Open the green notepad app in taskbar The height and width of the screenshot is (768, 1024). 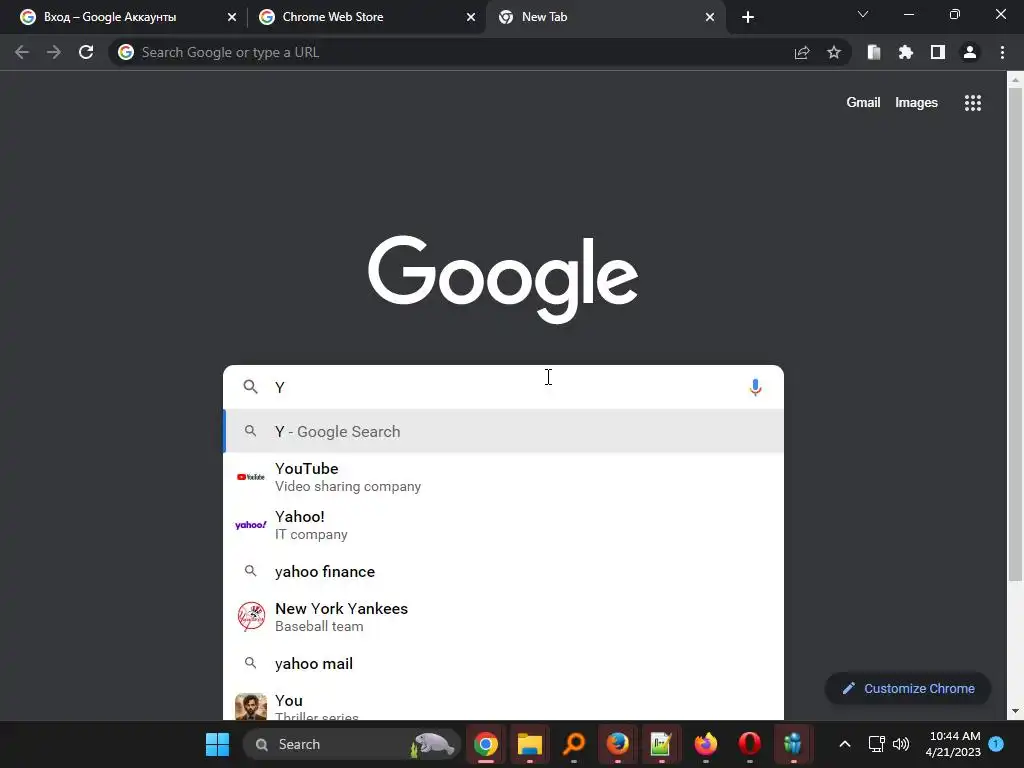(661, 744)
